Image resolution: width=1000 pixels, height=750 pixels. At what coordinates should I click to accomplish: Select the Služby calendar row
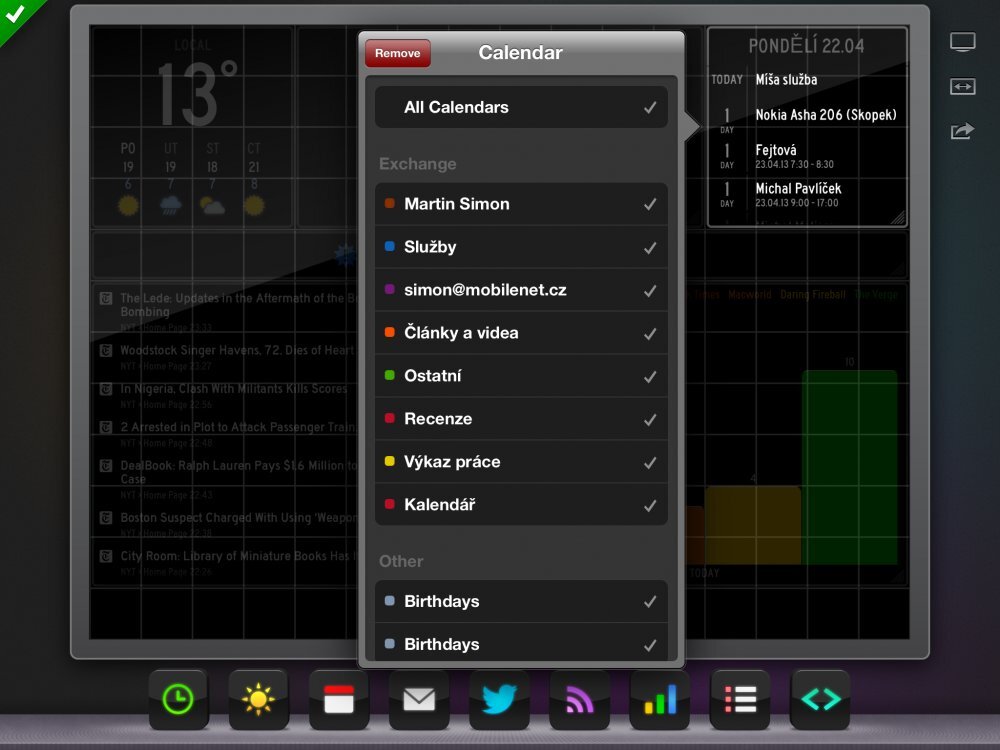coord(520,247)
